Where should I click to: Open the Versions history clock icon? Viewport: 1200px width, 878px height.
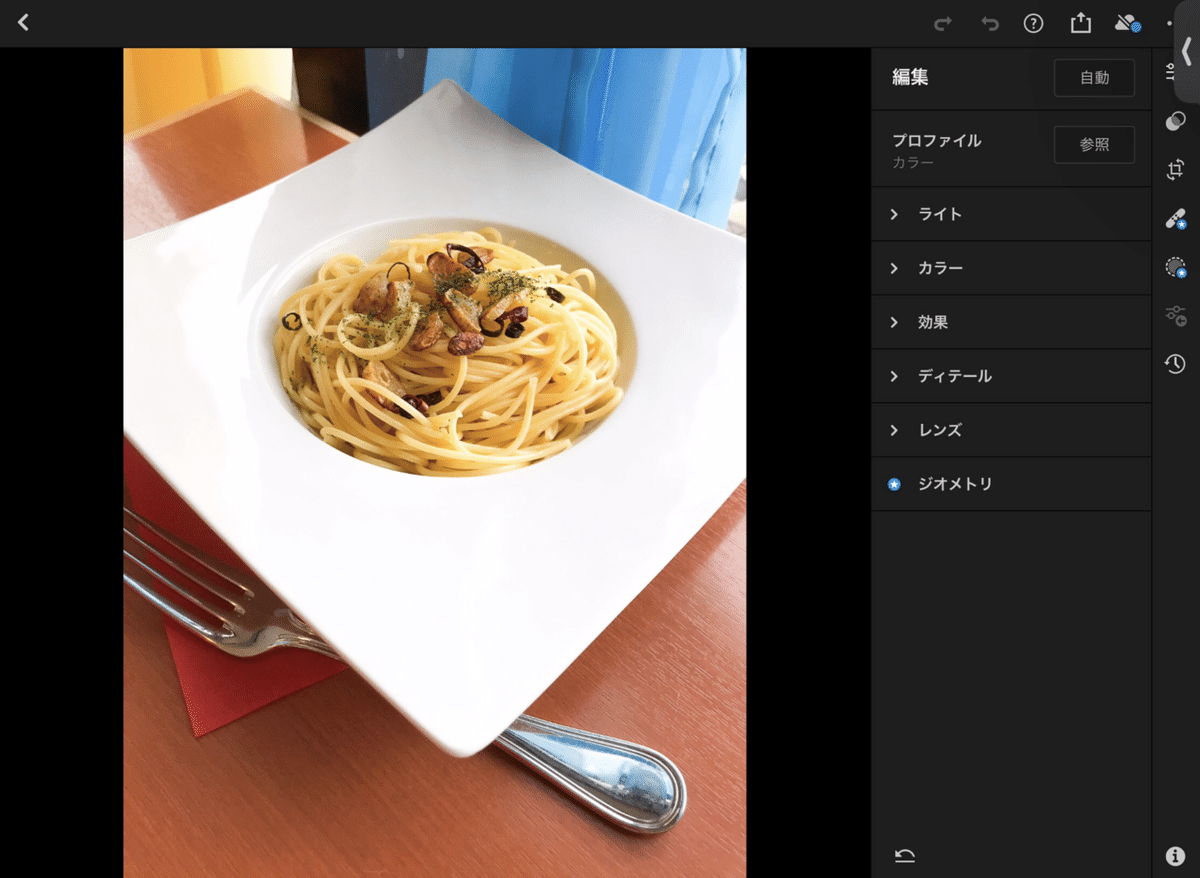click(x=1175, y=364)
